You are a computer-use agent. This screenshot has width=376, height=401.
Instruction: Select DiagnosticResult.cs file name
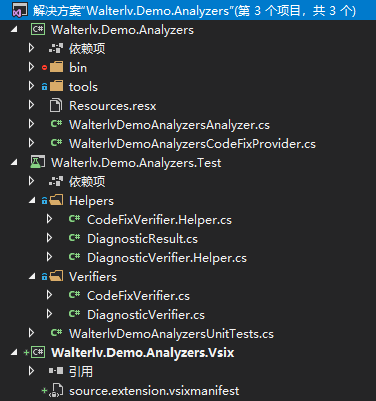coord(142,239)
